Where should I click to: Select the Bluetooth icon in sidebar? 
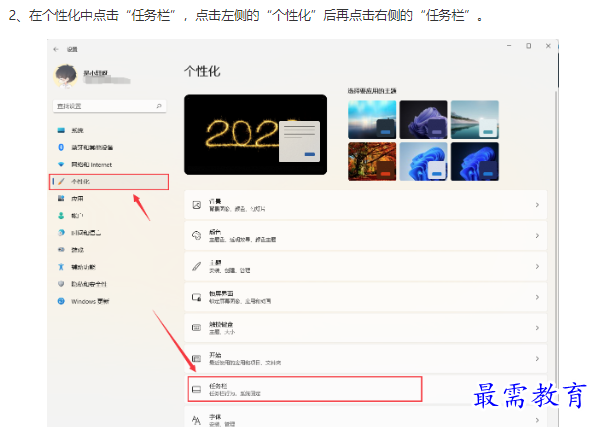(61, 147)
